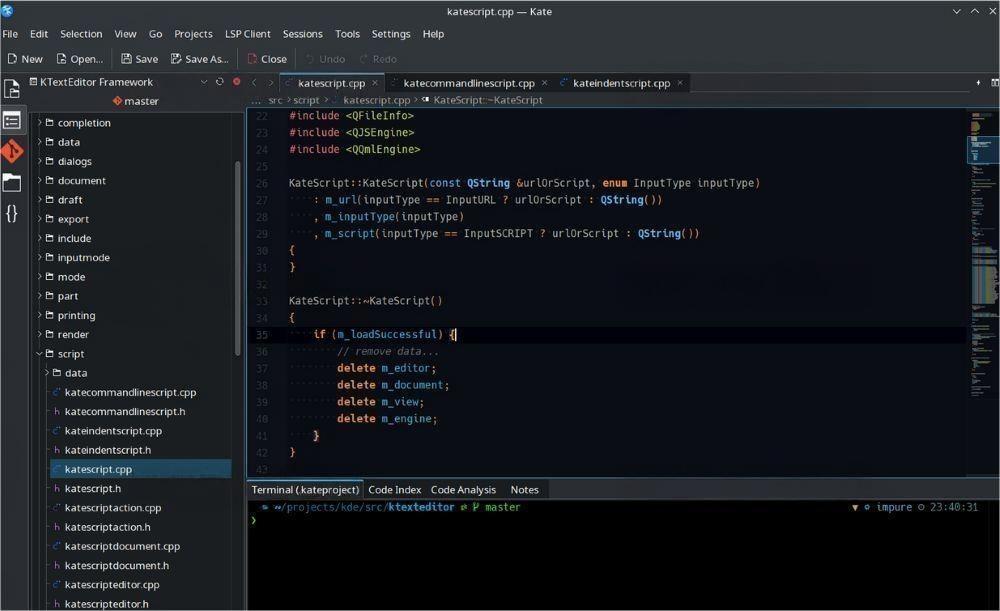Collapse the script folder
This screenshot has width=1000, height=611.
point(40,354)
